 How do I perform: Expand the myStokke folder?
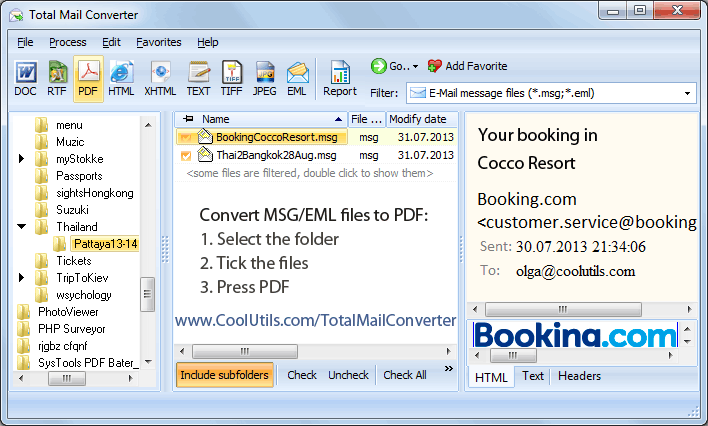[x=21, y=159]
